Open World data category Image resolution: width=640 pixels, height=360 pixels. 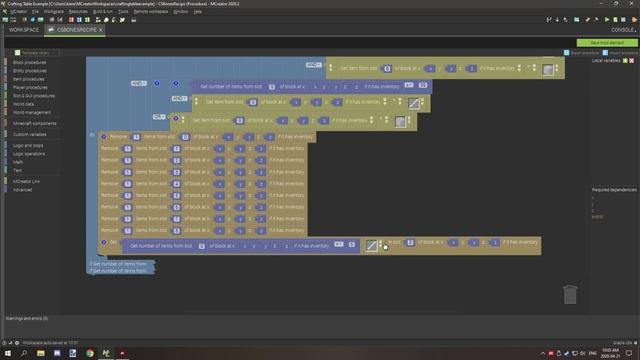23,104
